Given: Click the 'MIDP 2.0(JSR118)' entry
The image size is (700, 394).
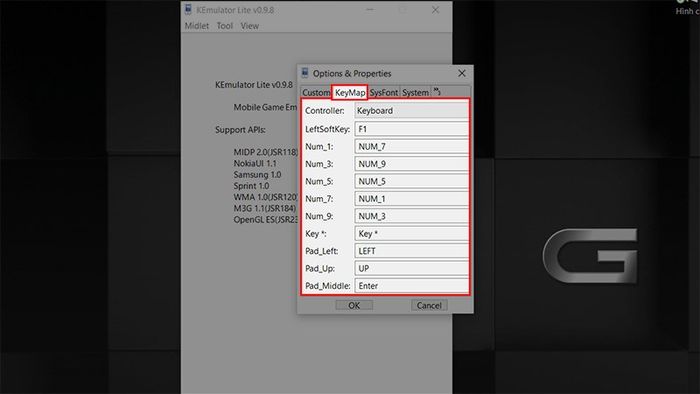Looking at the screenshot, I should pos(266,152).
